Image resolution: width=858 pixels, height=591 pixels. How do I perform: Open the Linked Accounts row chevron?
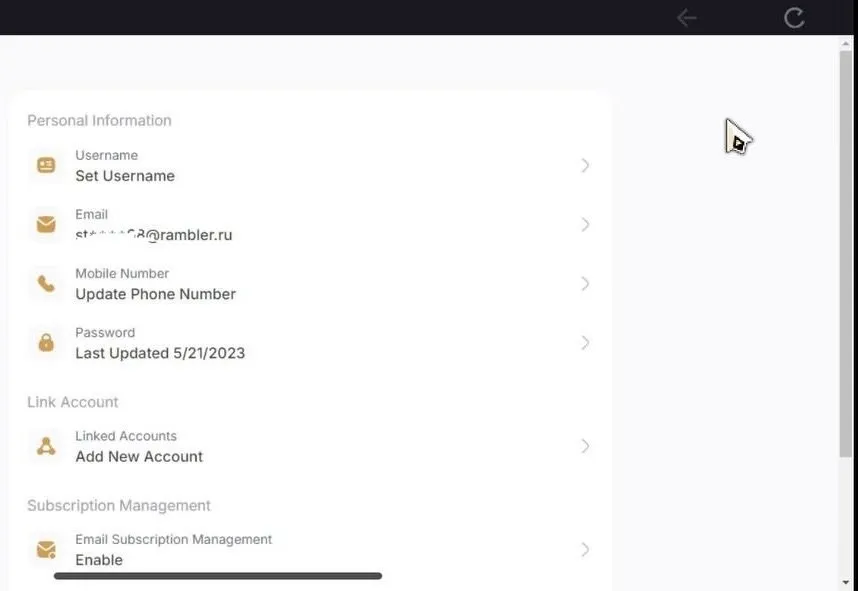[x=585, y=446]
